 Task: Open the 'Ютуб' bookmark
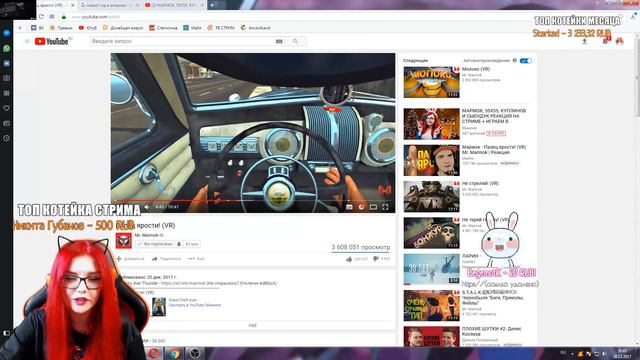[x=88, y=28]
